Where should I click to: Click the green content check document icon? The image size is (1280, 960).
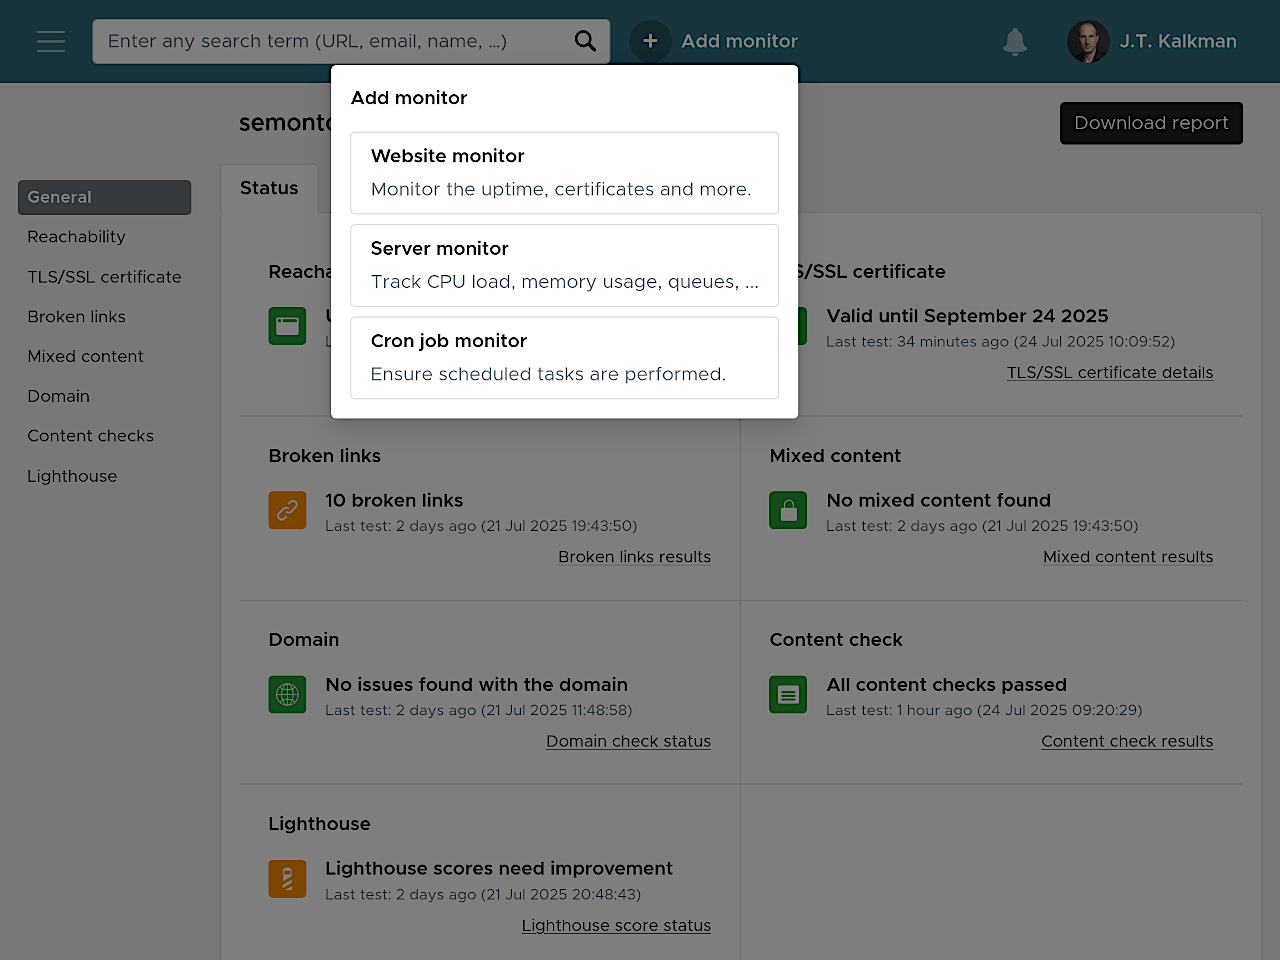(x=788, y=694)
